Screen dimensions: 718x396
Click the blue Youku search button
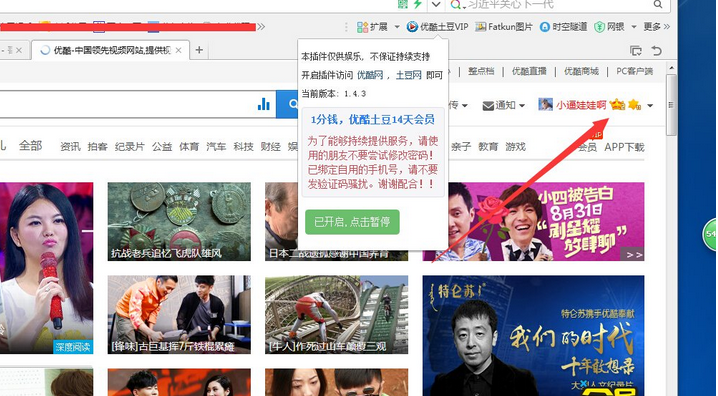(x=288, y=104)
